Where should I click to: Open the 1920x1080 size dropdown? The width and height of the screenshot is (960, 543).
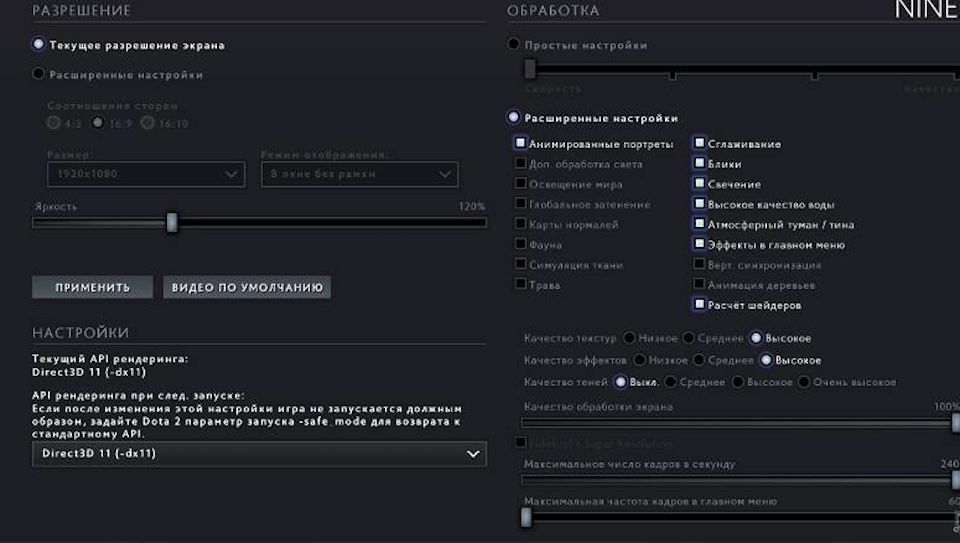tap(145, 174)
